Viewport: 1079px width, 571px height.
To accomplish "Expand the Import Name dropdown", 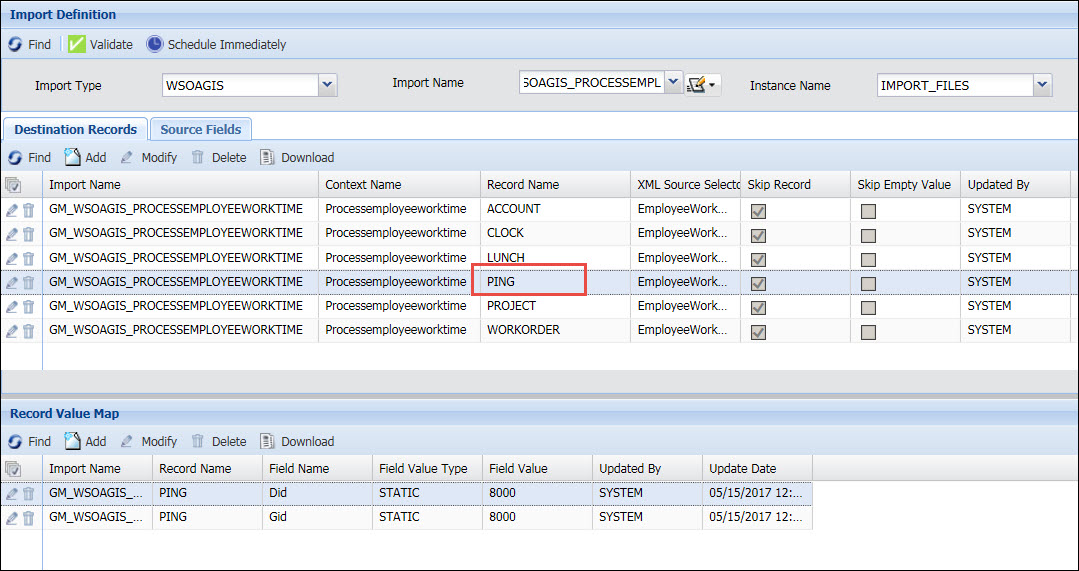I will coord(672,83).
